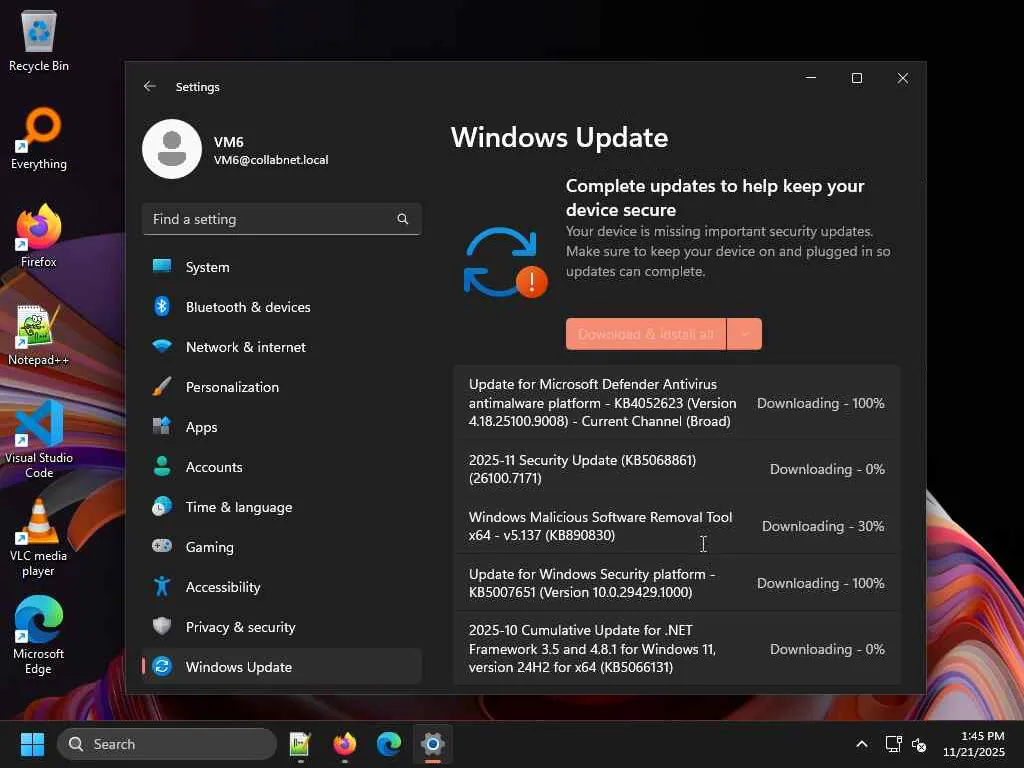Open Personalization settings
The image size is (1024, 768).
pos(281,387)
